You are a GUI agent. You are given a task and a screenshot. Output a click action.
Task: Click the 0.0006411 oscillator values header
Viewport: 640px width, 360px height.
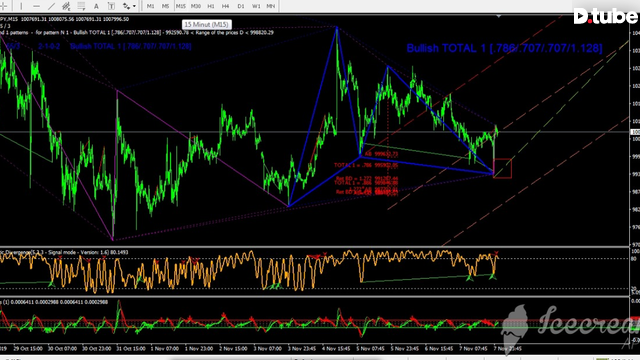pos(54,302)
